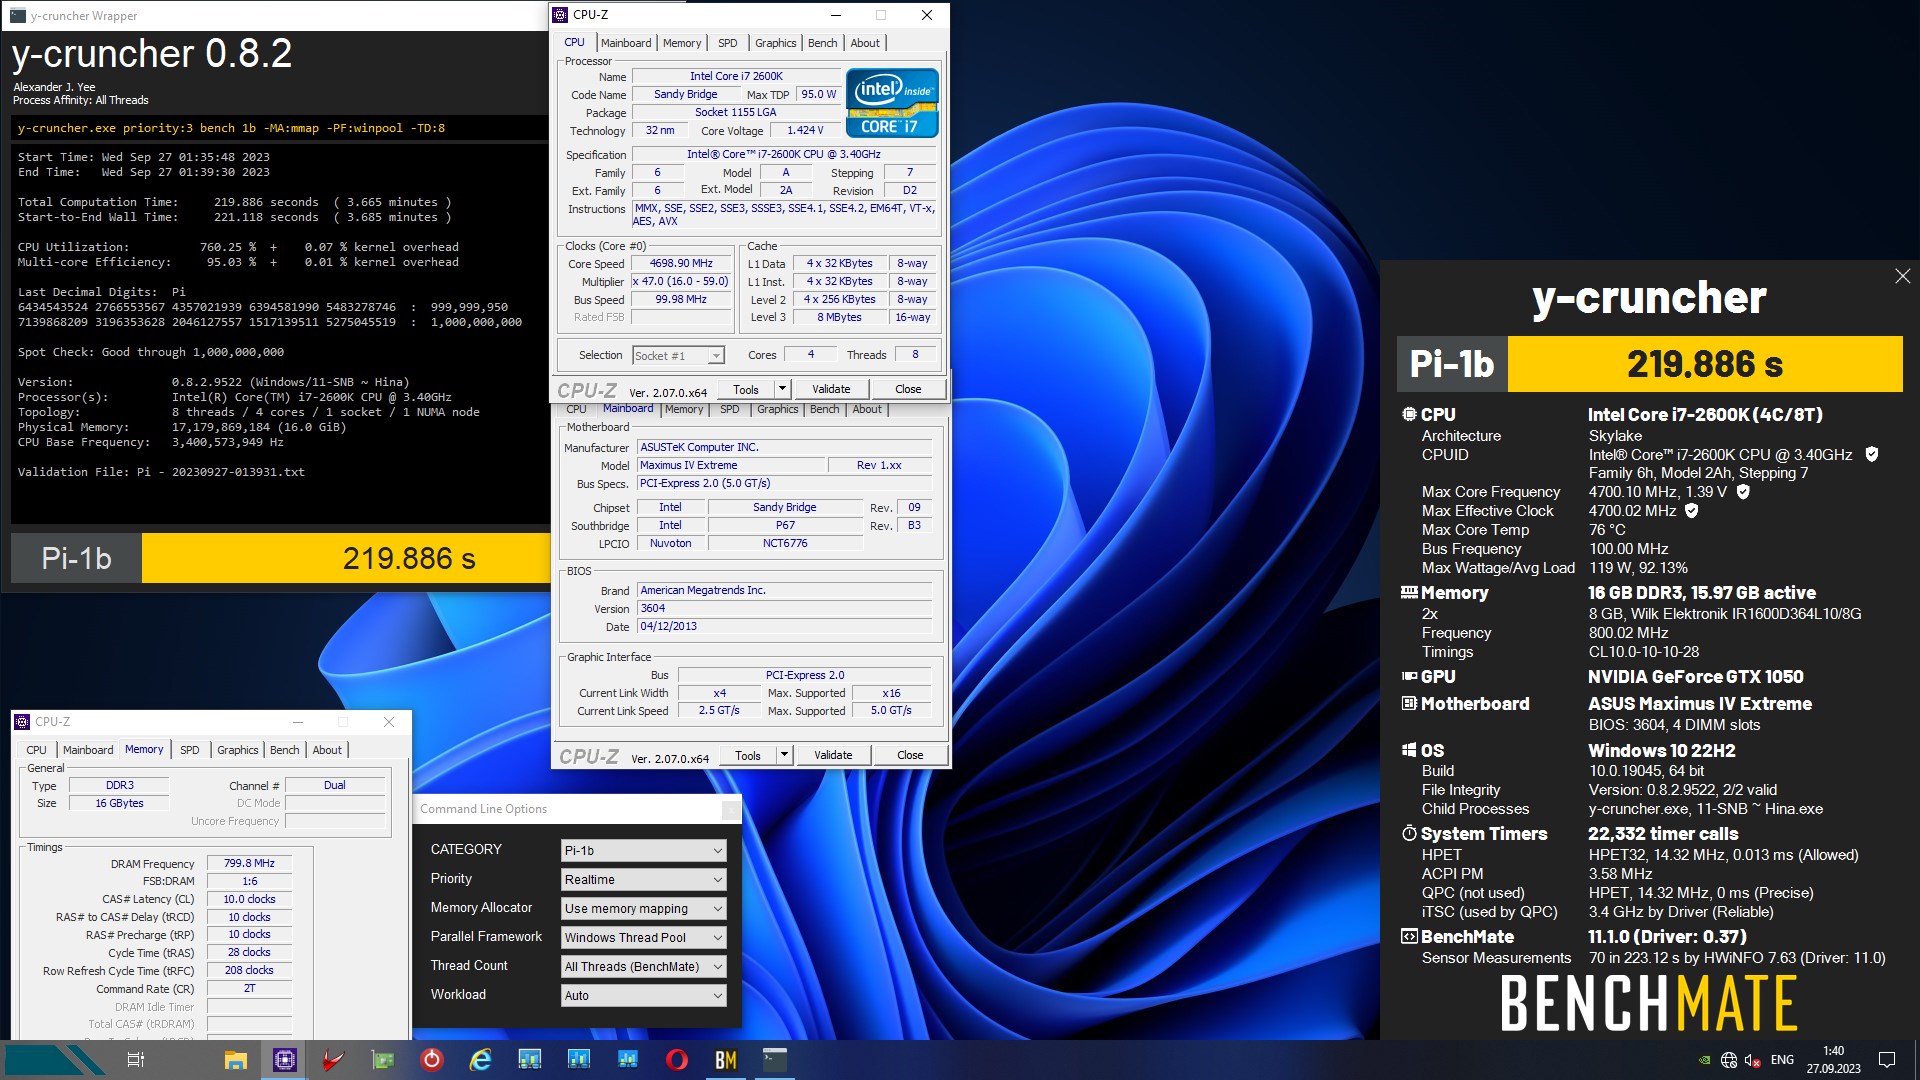Screen dimensions: 1920x1080
Task: Close the BenchMate y-cruncher result panel
Action: [x=1902, y=276]
